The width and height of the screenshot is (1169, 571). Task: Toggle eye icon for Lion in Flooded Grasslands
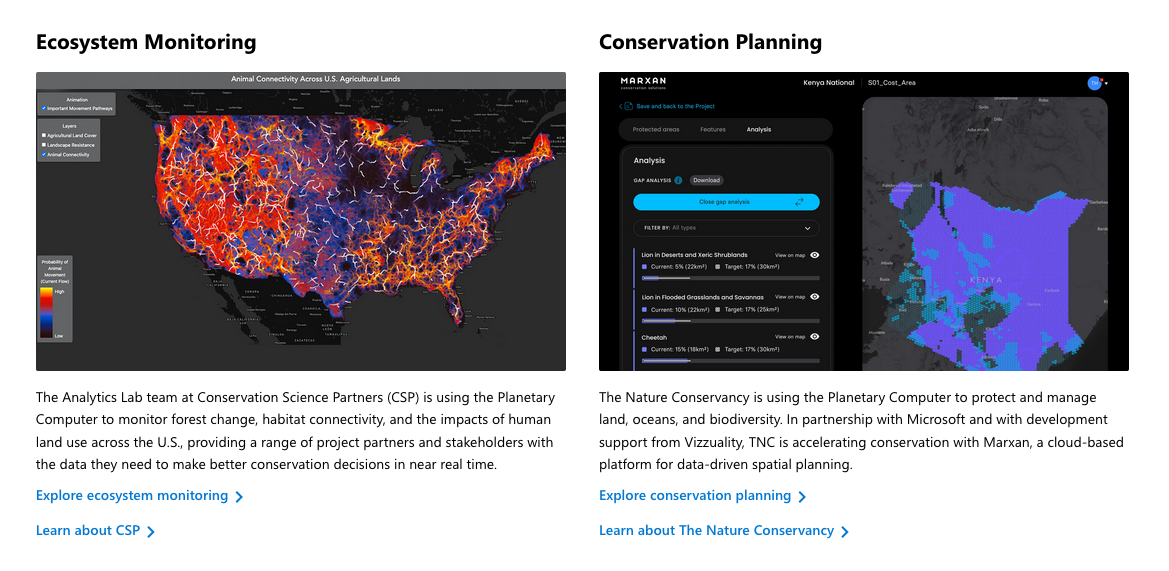pos(814,297)
